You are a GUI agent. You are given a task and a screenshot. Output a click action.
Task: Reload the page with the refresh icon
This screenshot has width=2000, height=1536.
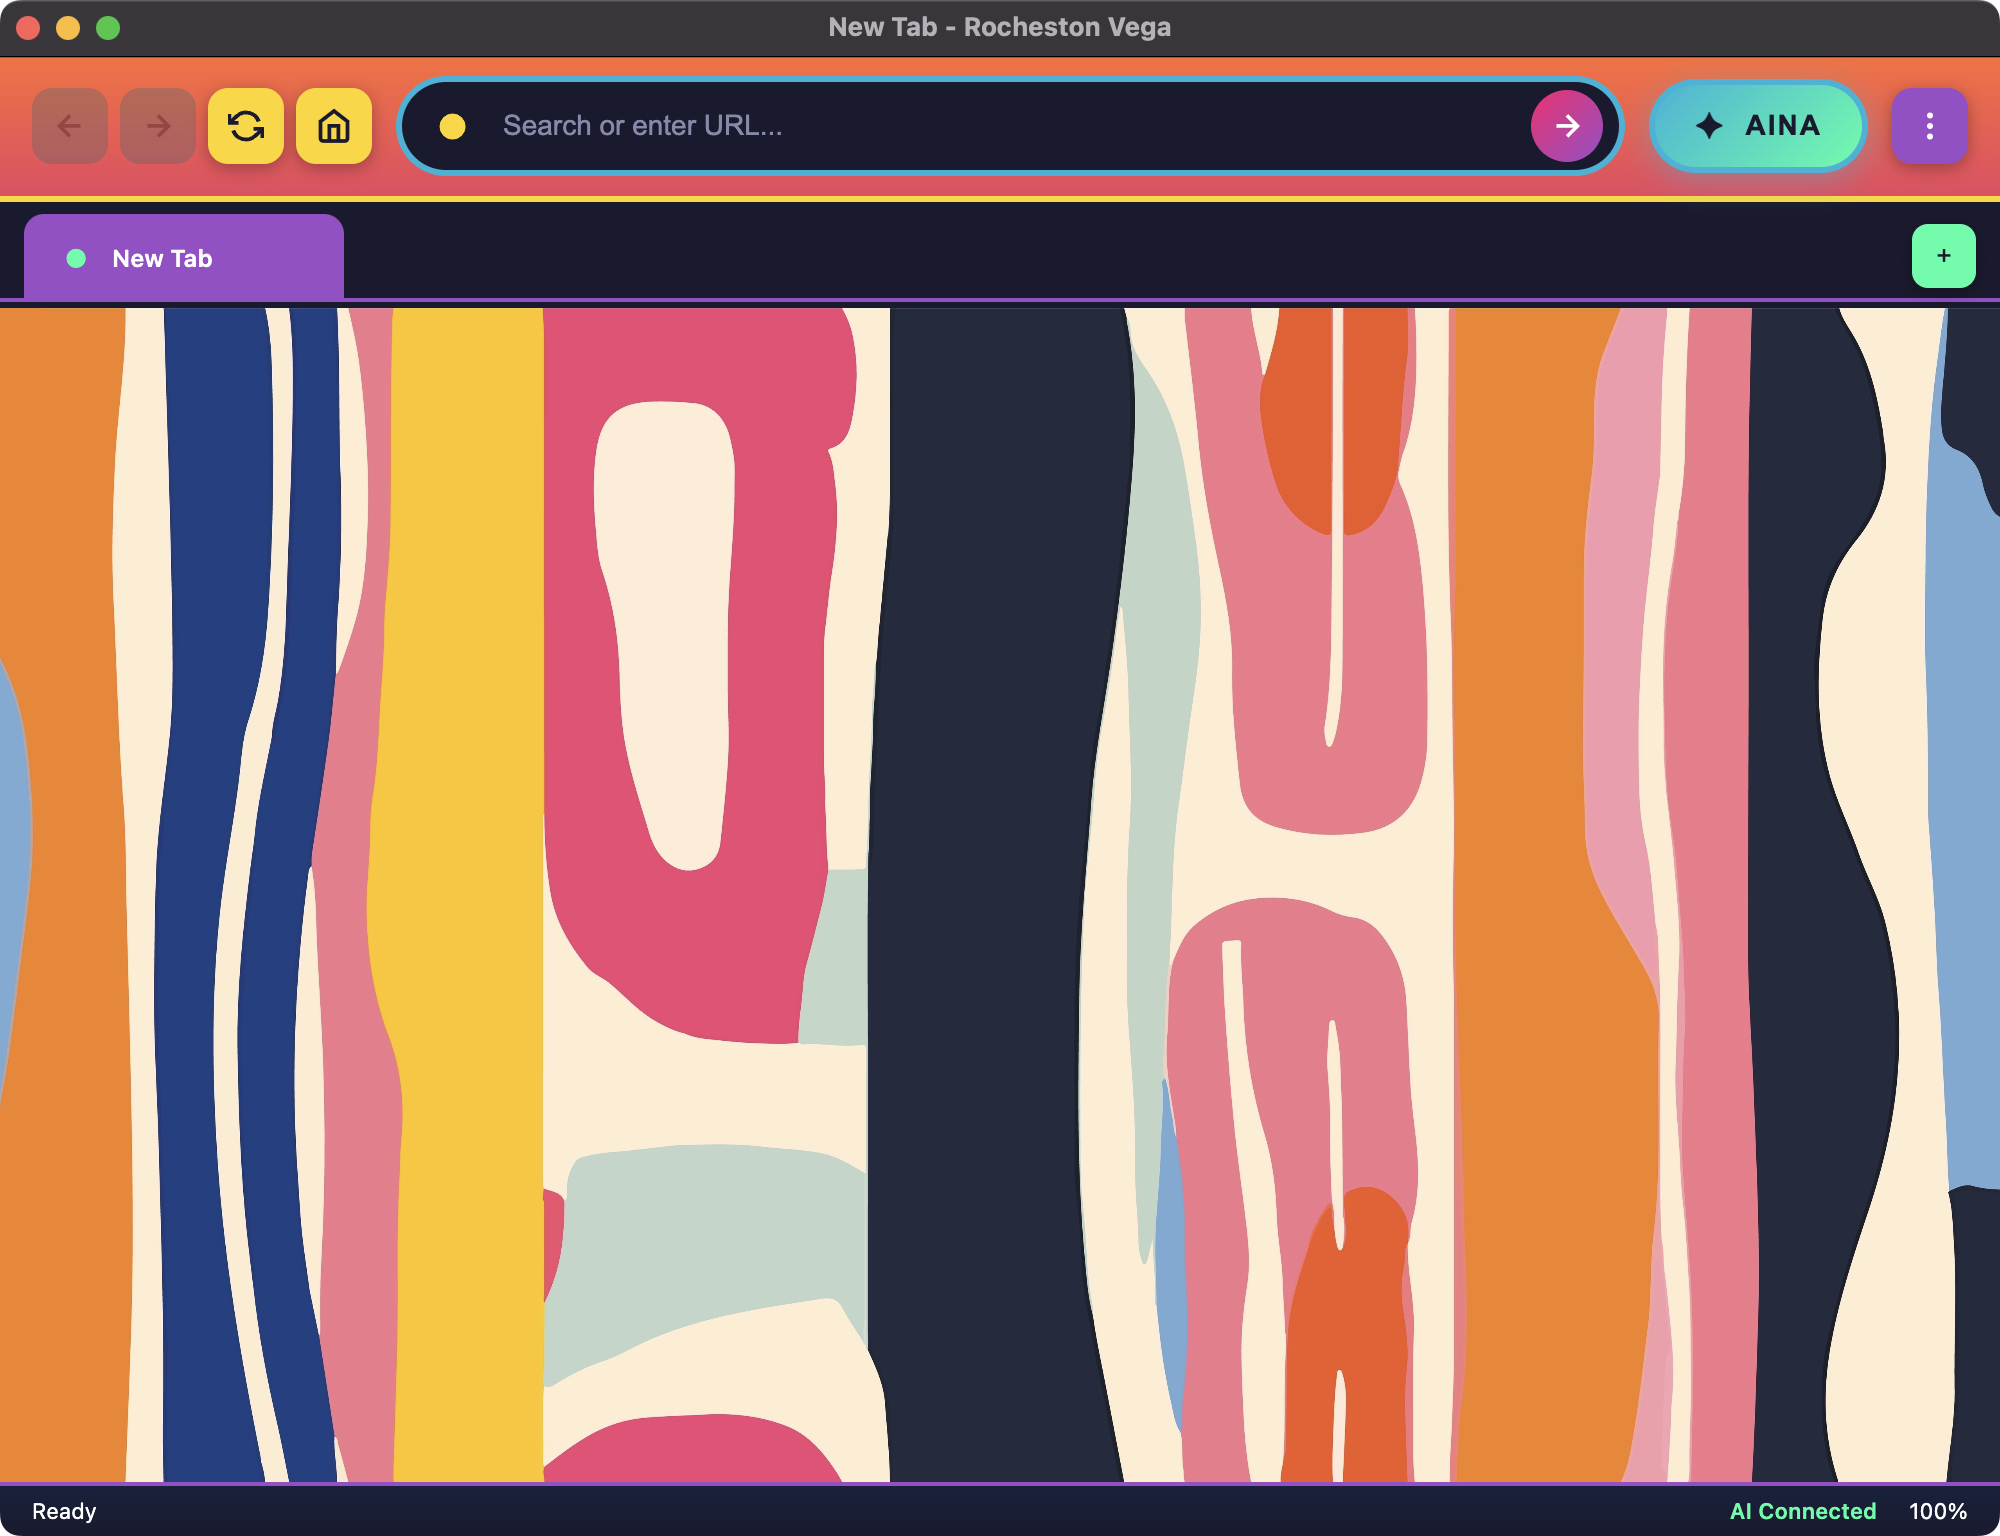click(x=246, y=126)
